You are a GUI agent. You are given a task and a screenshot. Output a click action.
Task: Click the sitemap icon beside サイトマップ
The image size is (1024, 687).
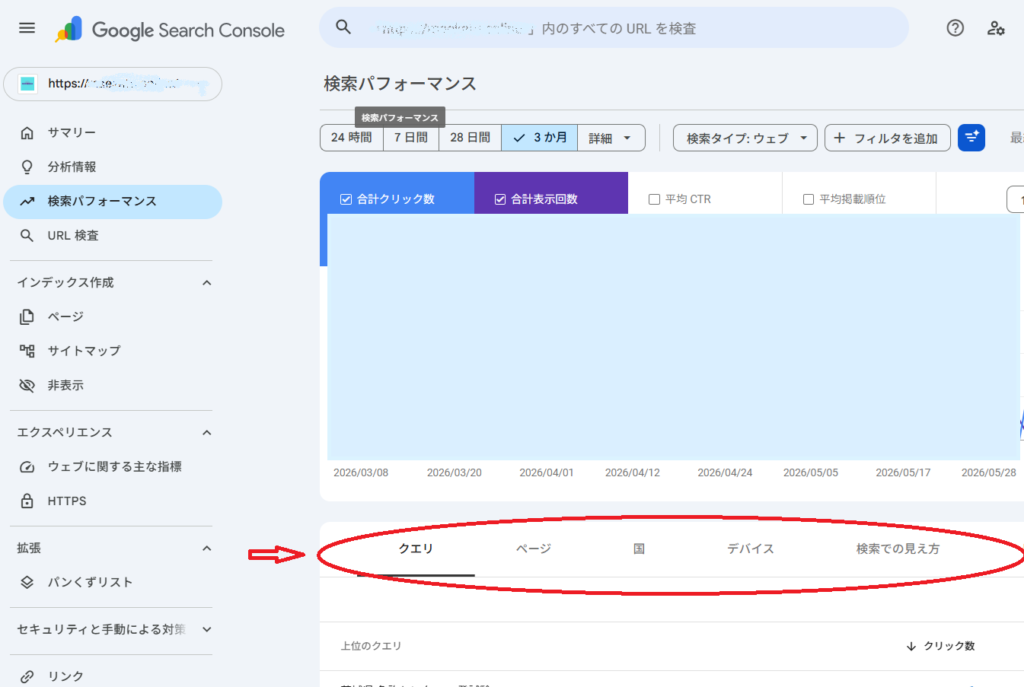pos(27,351)
